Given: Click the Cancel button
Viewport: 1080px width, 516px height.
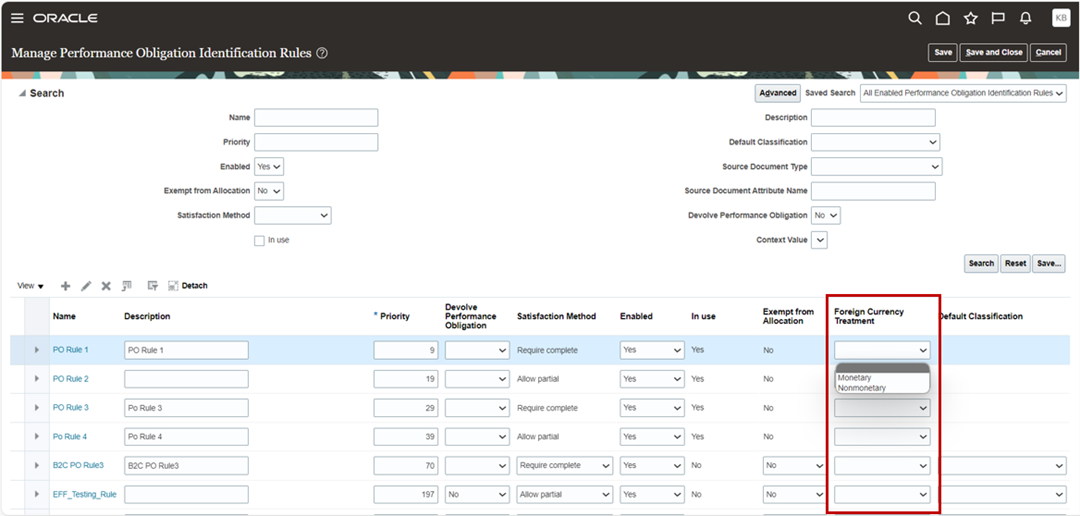Looking at the screenshot, I should [1048, 52].
